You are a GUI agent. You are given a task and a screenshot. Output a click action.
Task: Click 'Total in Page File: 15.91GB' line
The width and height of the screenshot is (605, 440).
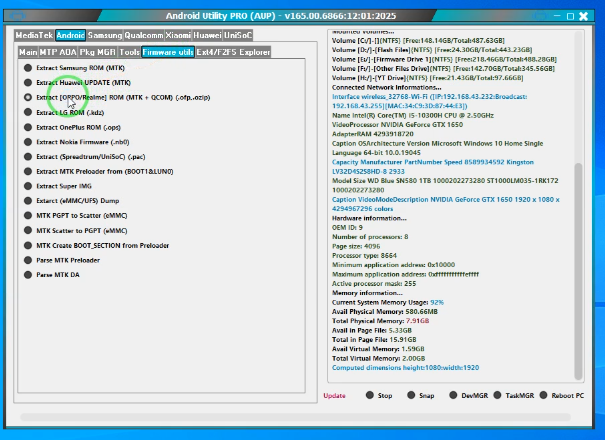pos(374,340)
